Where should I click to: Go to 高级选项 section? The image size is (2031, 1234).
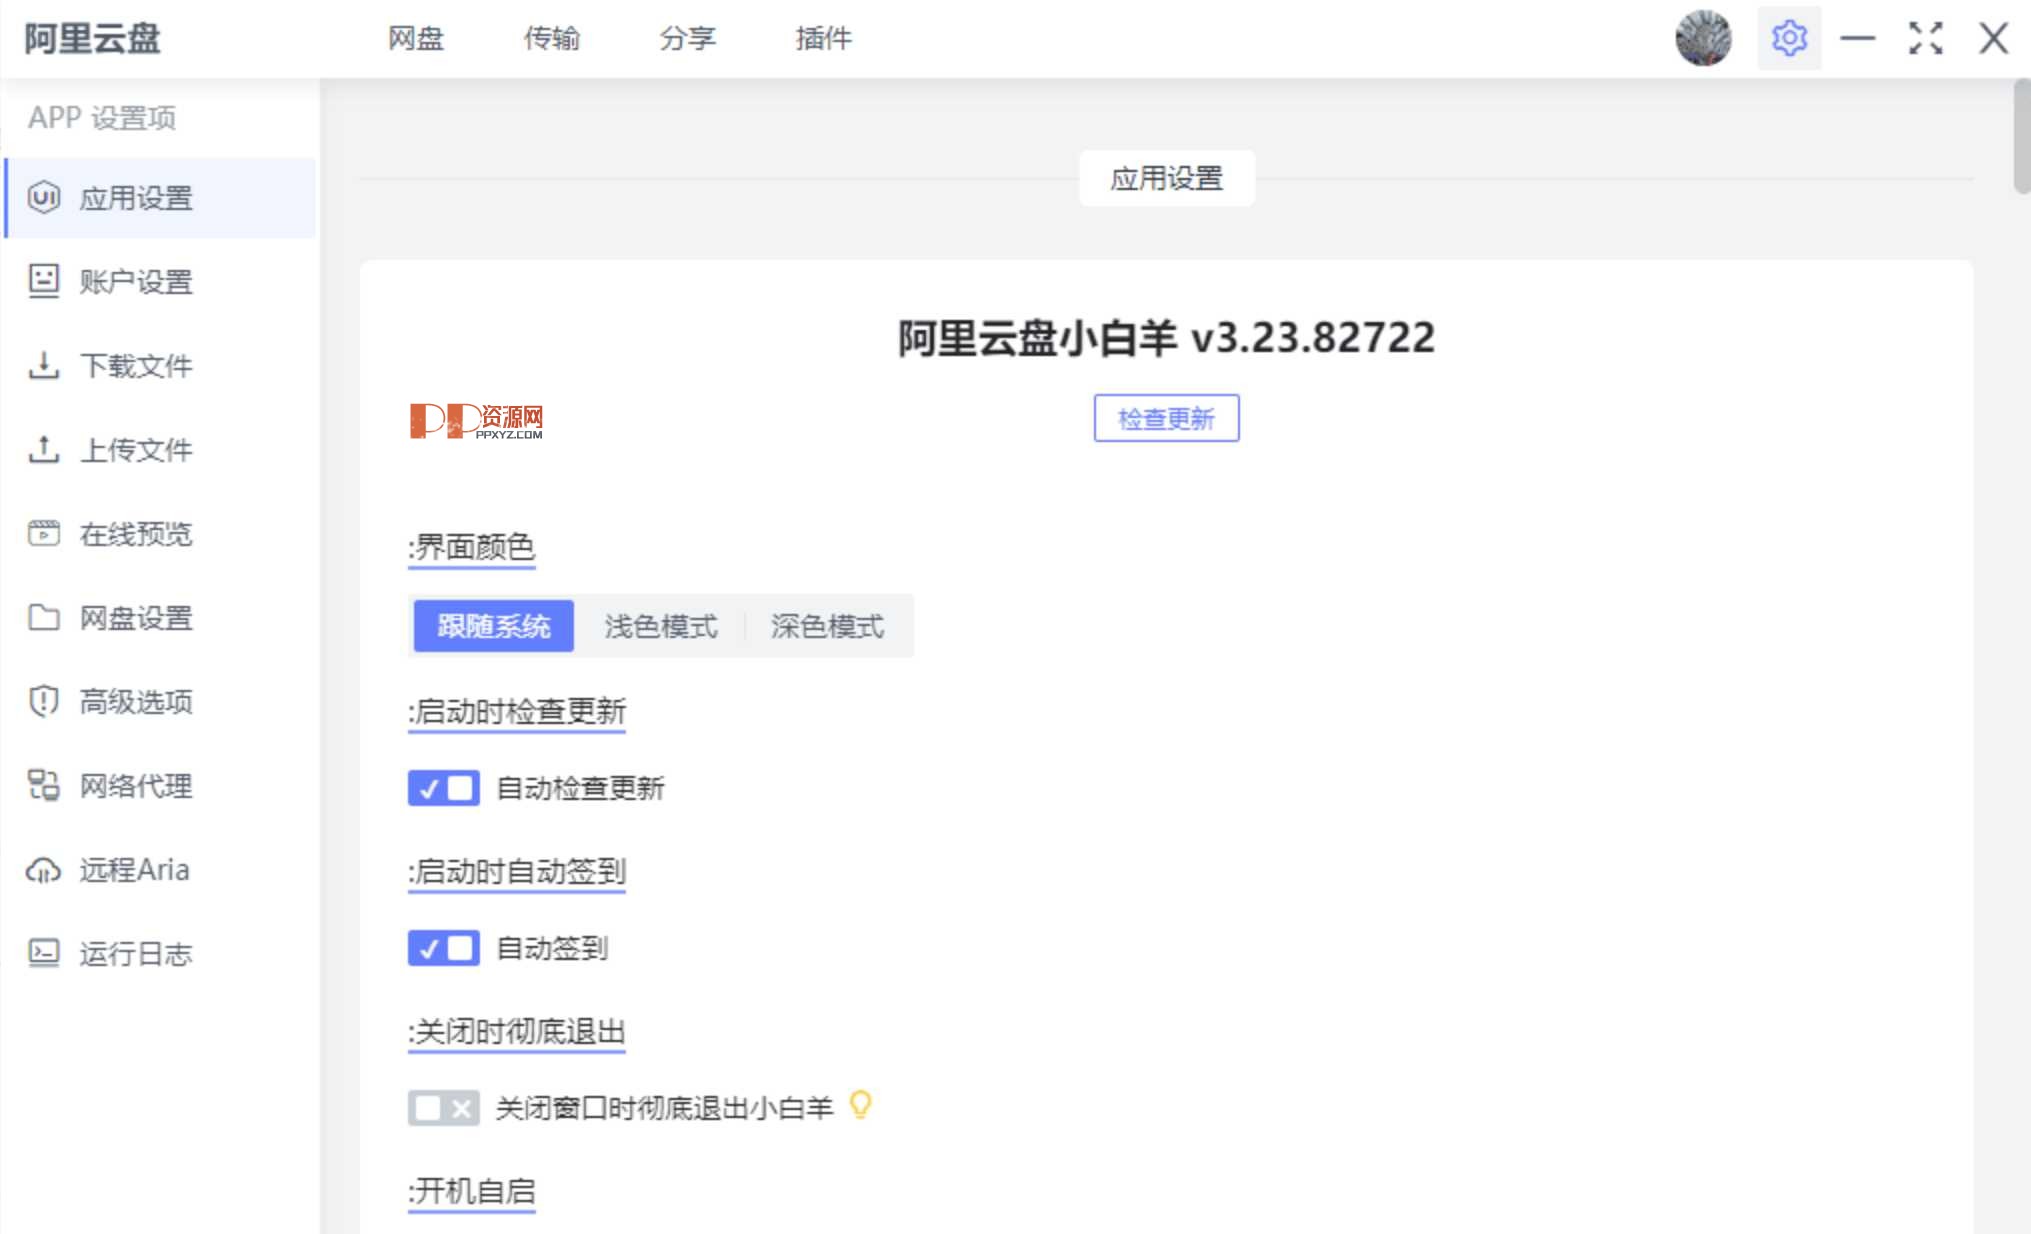tap(161, 702)
